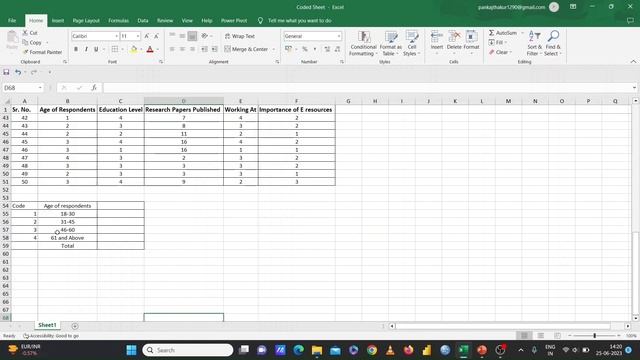Open the Clear dropdown
Image resolution: width=640 pixels, height=360 pixels.
[501, 52]
